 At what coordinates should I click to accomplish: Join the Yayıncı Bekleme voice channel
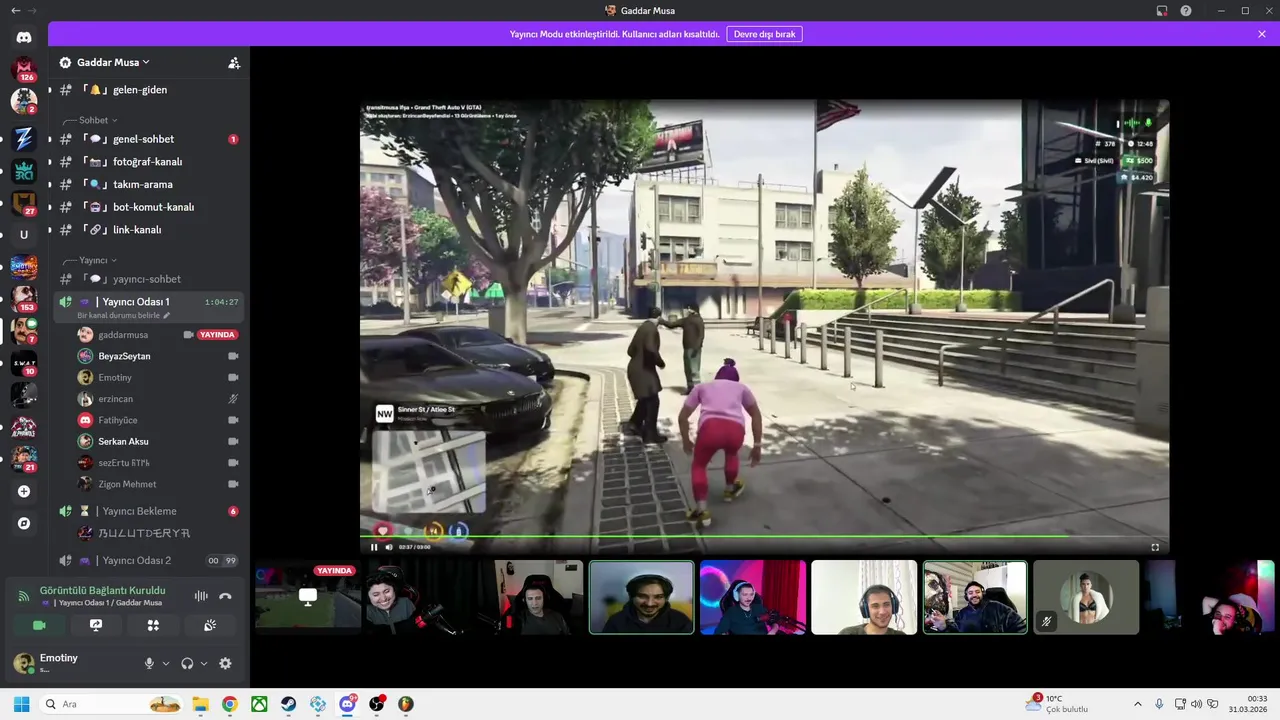[148, 511]
